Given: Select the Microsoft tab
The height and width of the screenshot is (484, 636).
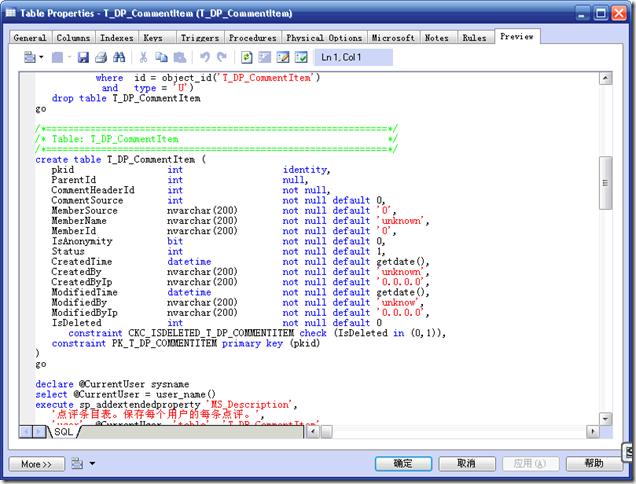Looking at the screenshot, I should [x=393, y=38].
